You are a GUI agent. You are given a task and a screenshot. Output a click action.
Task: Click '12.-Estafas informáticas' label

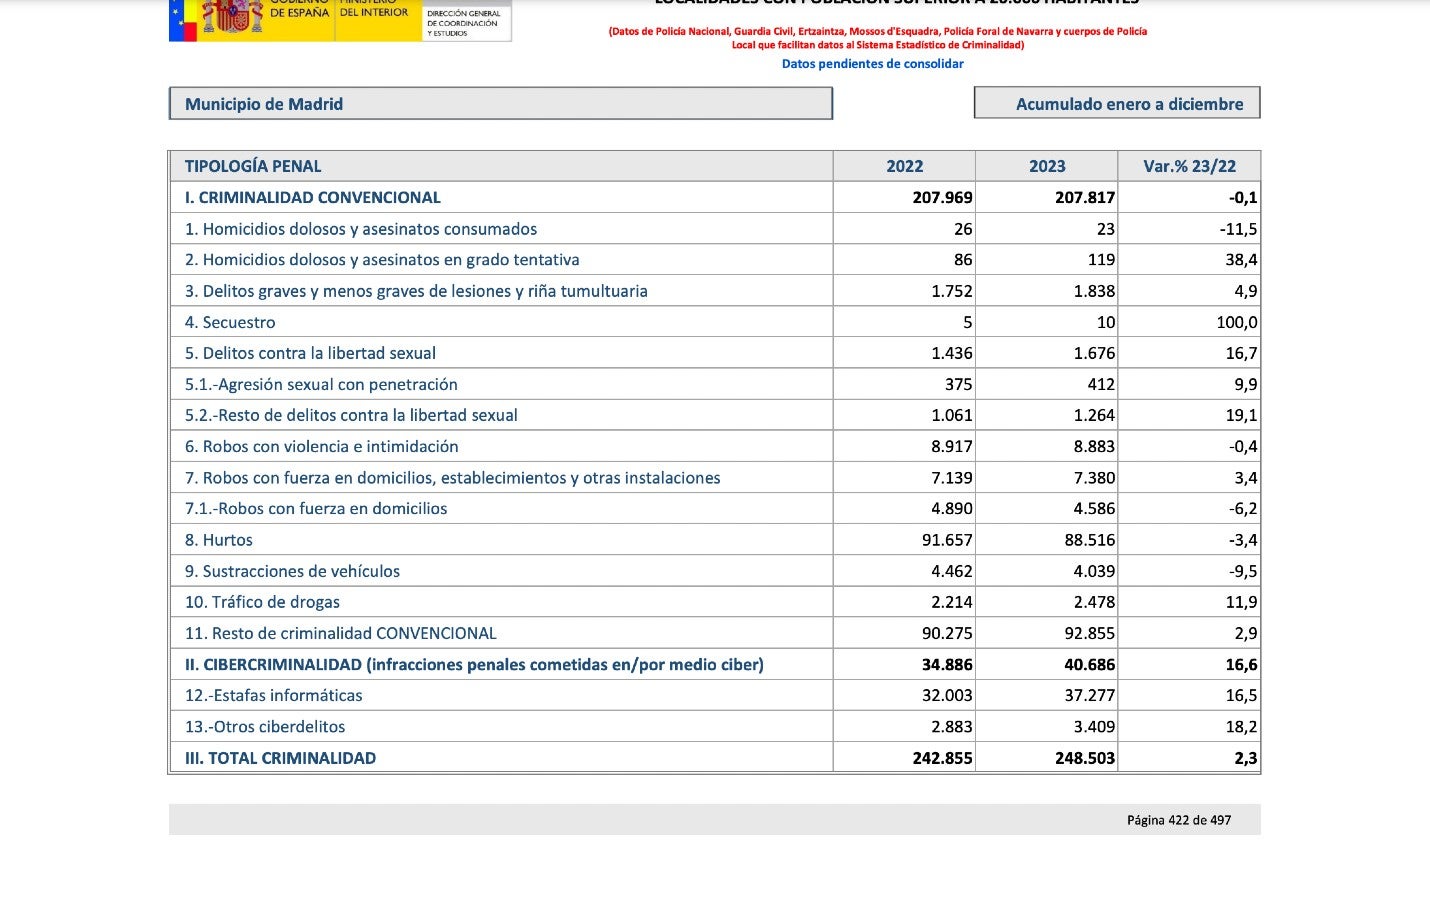(x=274, y=695)
